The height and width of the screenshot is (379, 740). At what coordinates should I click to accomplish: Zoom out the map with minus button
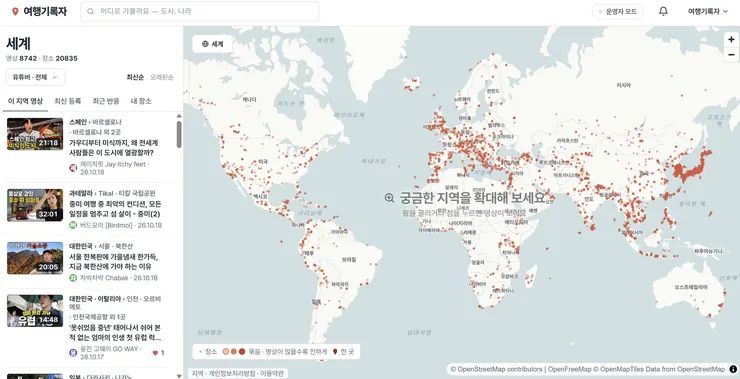point(731,55)
